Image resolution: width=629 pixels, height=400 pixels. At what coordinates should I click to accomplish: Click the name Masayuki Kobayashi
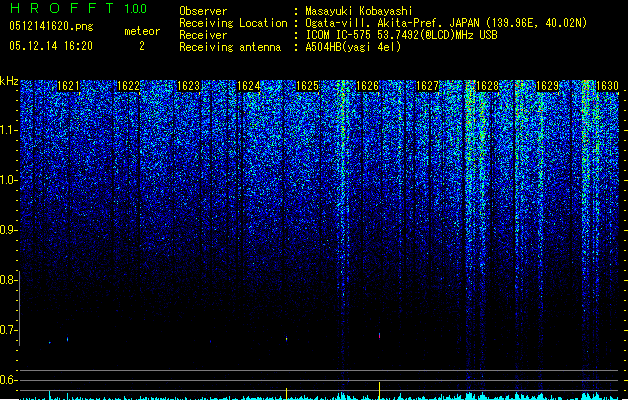point(359,11)
